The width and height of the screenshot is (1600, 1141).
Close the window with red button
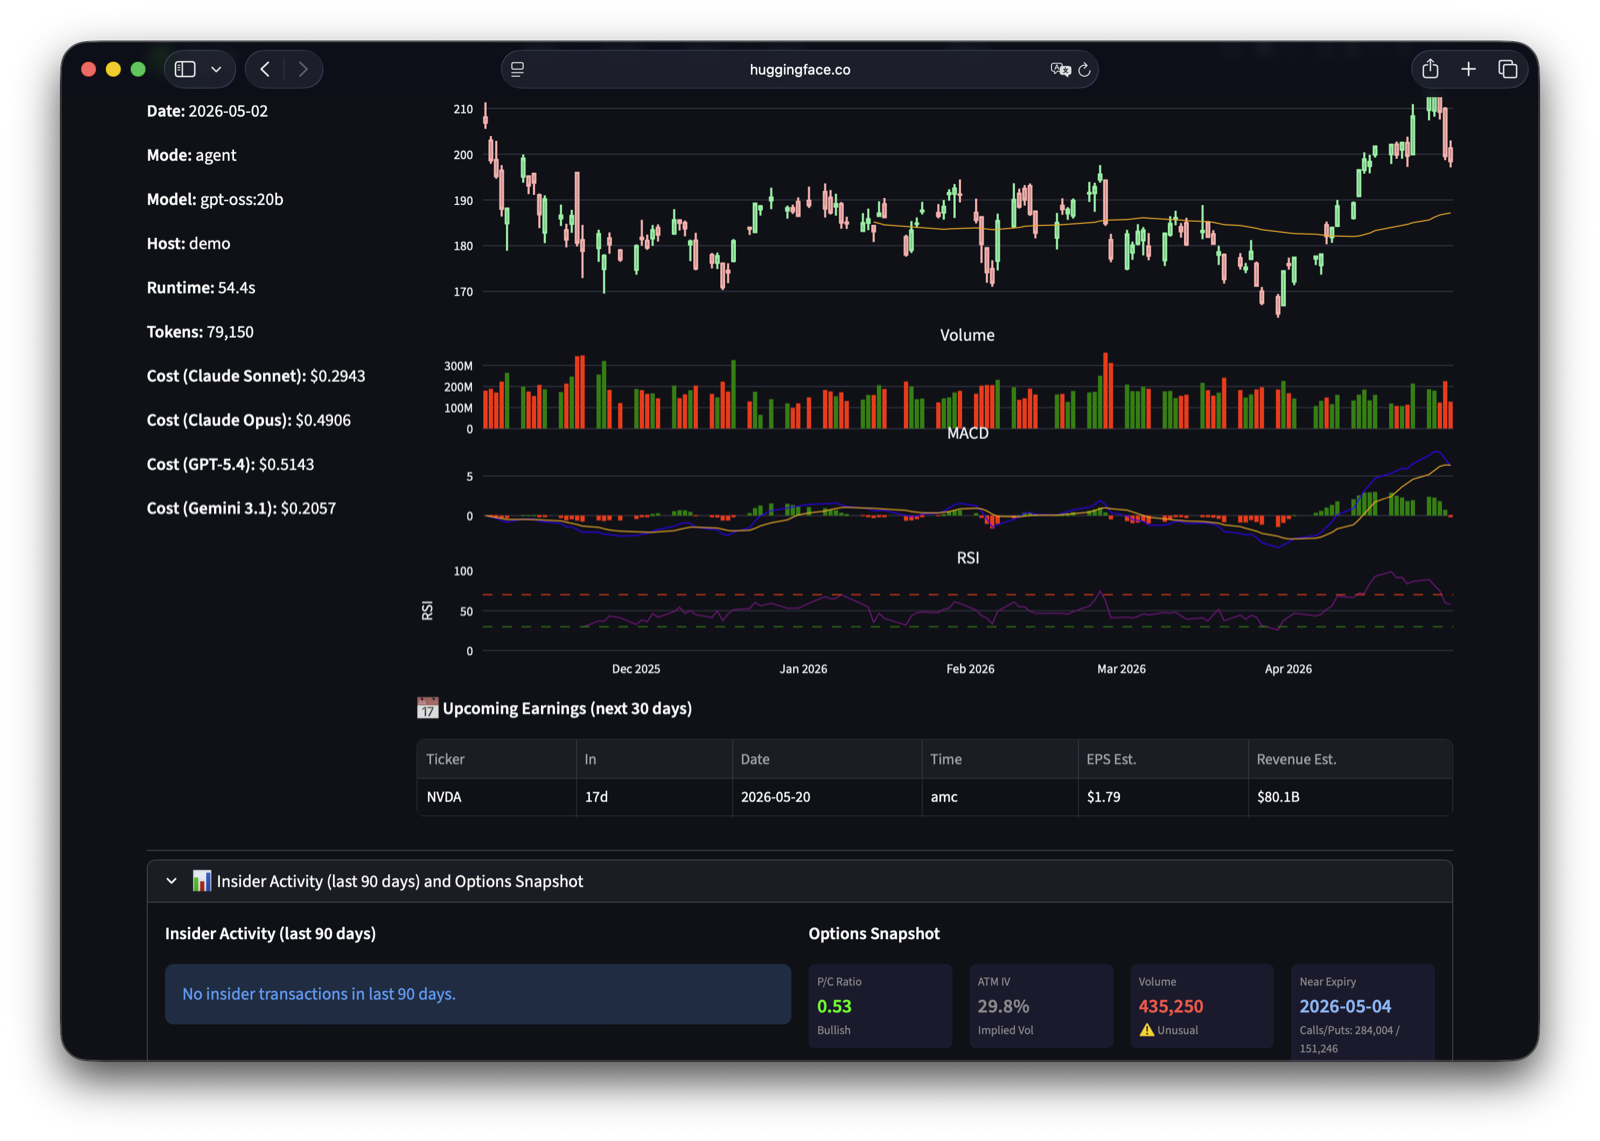pyautogui.click(x=88, y=69)
